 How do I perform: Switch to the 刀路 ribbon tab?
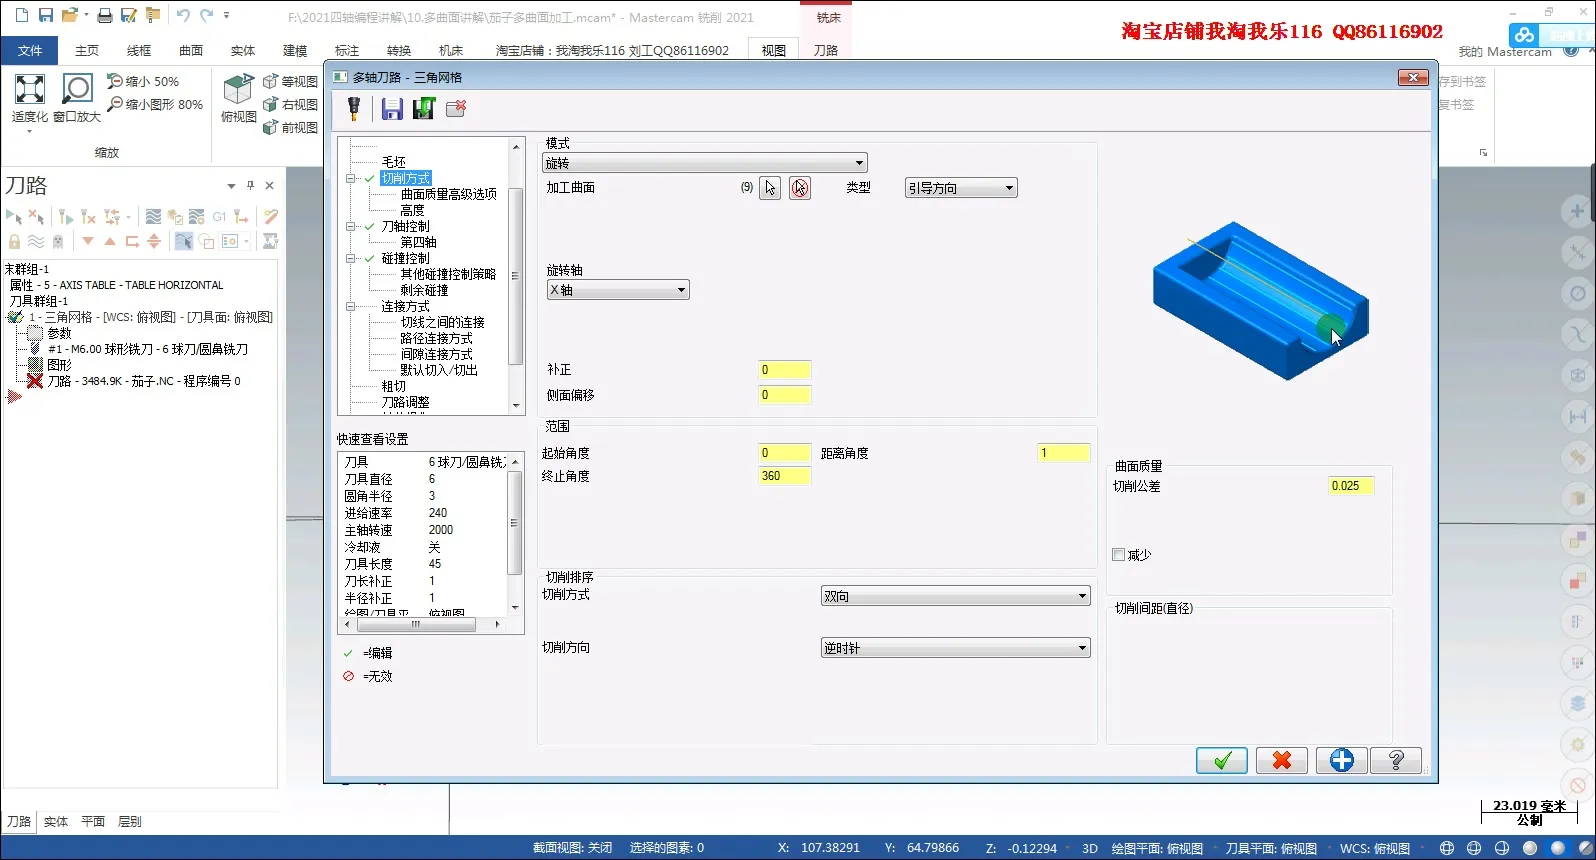[826, 50]
